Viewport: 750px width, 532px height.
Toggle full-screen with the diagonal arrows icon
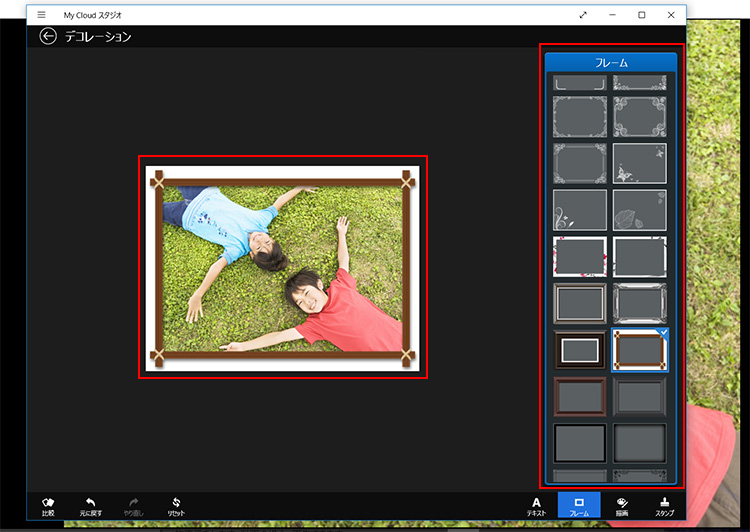(583, 15)
